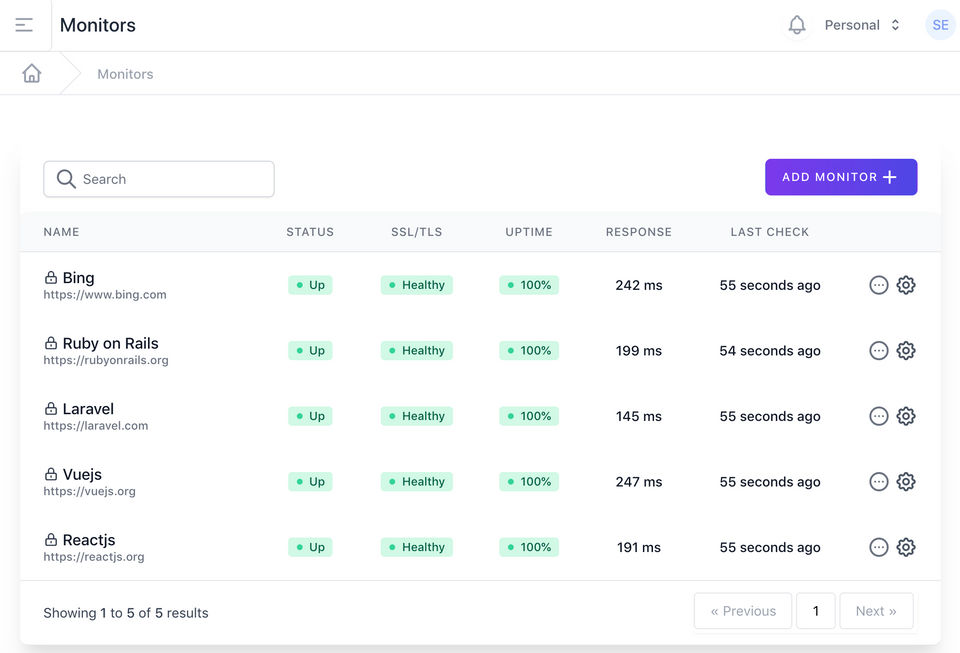The height and width of the screenshot is (653, 960).
Task: Open the hamburger sidebar menu
Action: pos(24,25)
